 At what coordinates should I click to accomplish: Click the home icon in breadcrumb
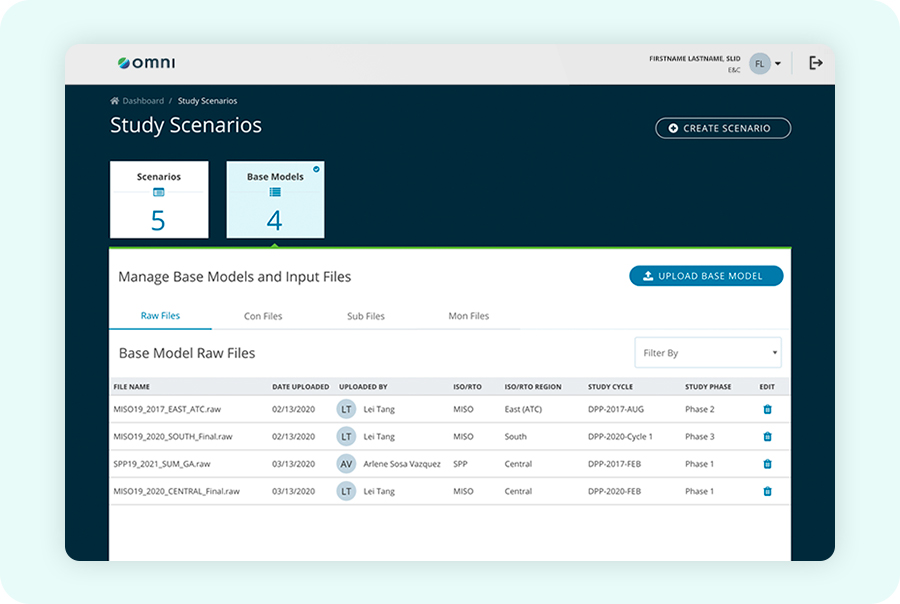pyautogui.click(x=114, y=100)
